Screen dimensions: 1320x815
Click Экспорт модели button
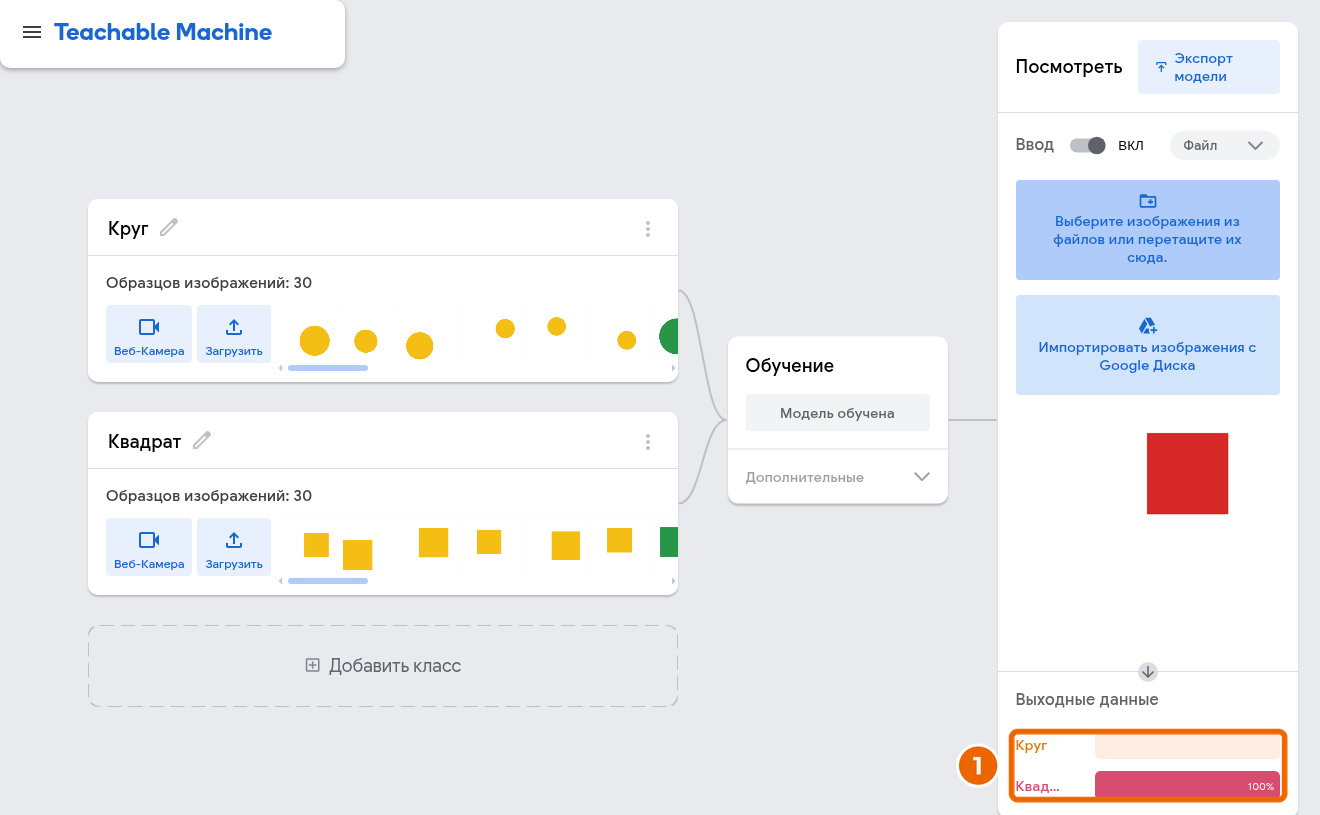click(x=1209, y=67)
